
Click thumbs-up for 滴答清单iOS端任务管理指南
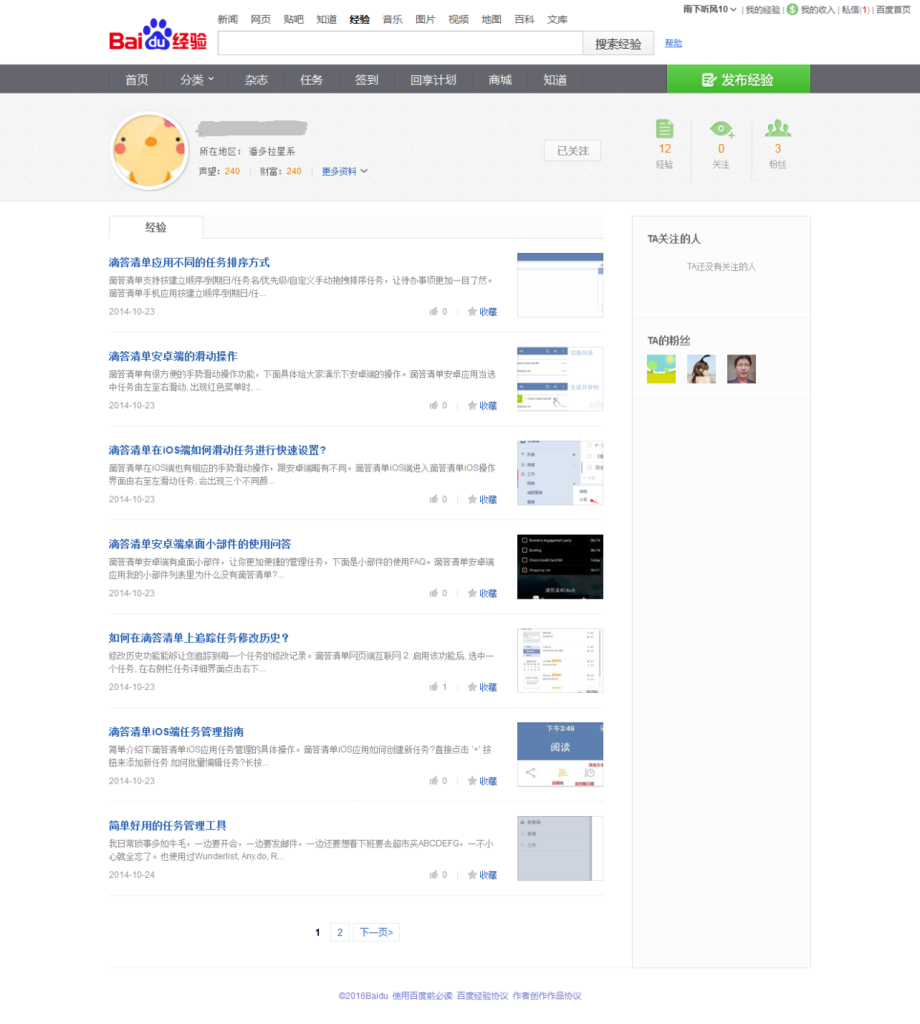click(434, 781)
